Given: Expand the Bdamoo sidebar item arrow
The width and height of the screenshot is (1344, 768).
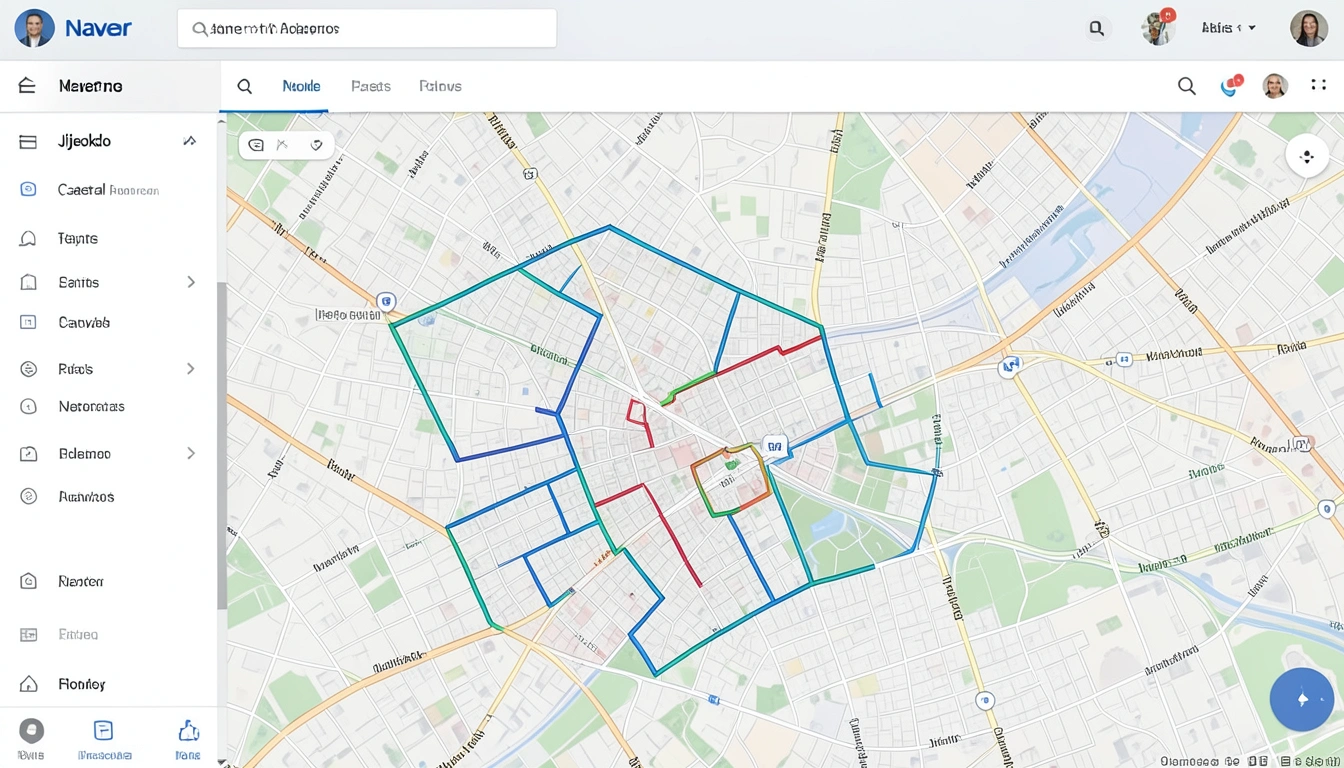Looking at the screenshot, I should coord(190,454).
